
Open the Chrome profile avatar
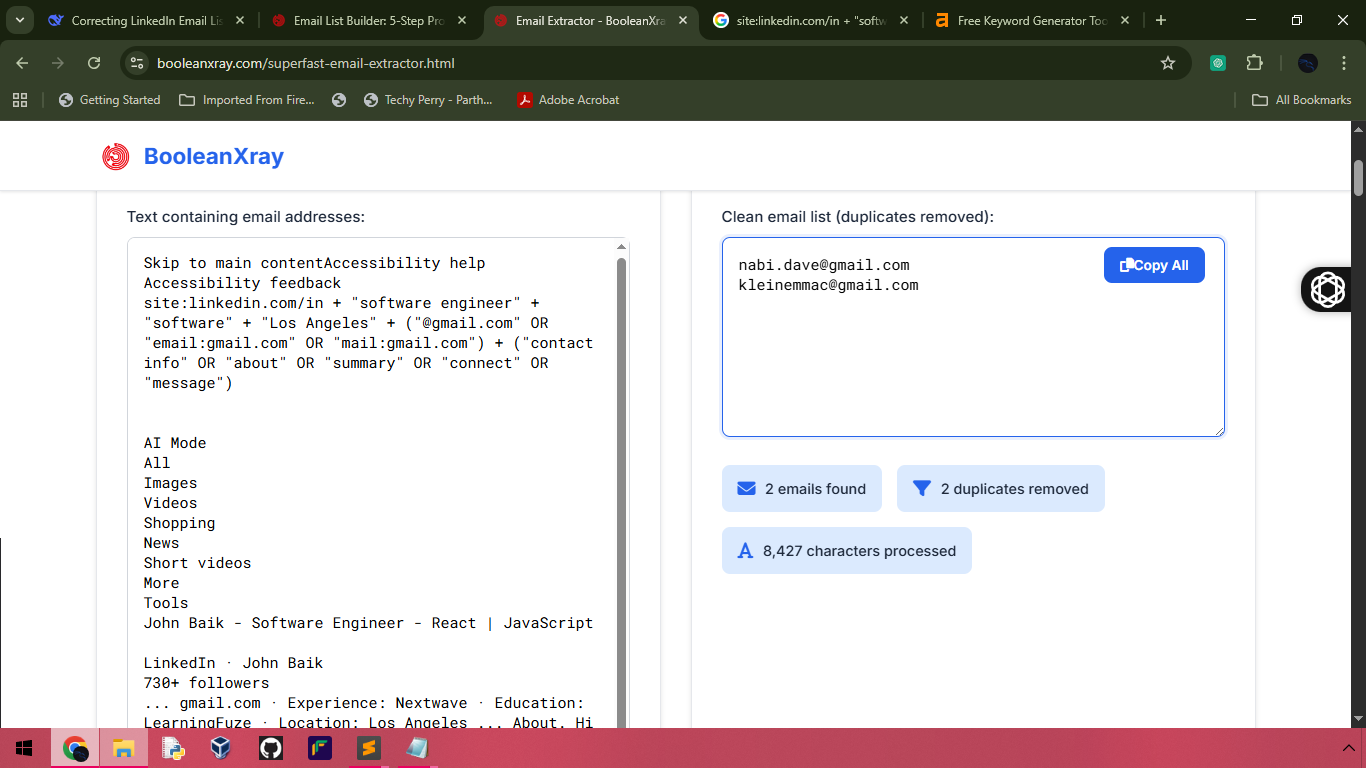coord(1307,63)
